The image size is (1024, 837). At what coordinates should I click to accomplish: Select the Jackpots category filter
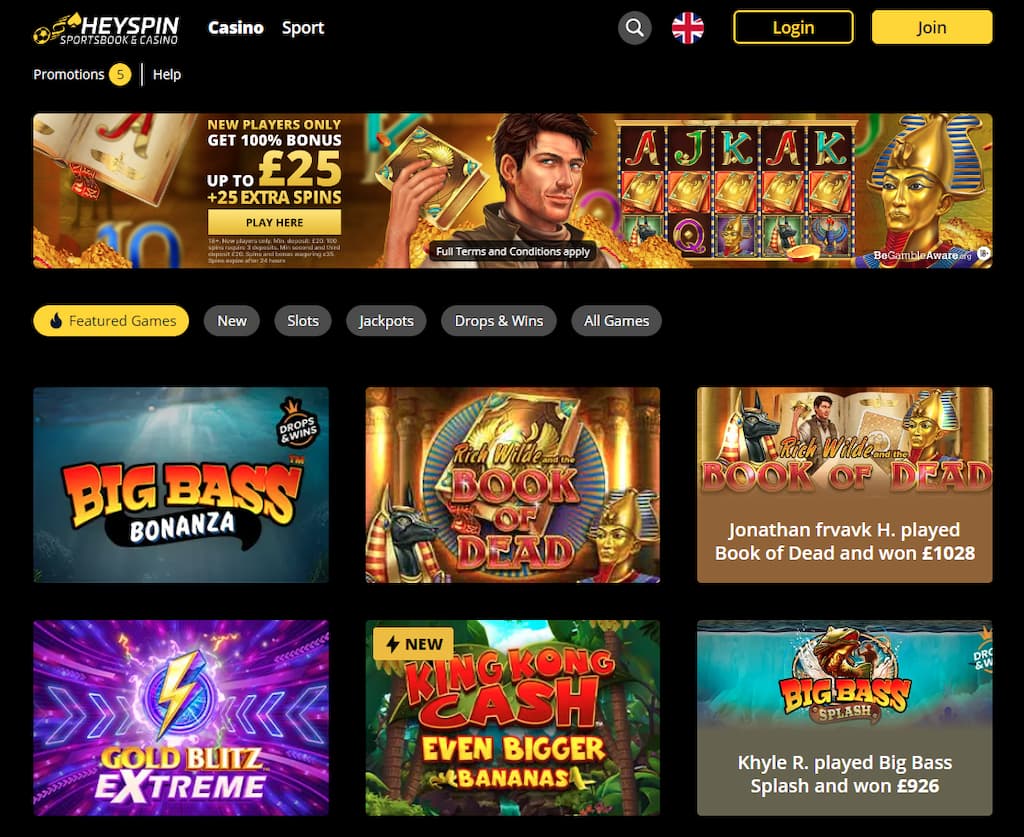386,321
